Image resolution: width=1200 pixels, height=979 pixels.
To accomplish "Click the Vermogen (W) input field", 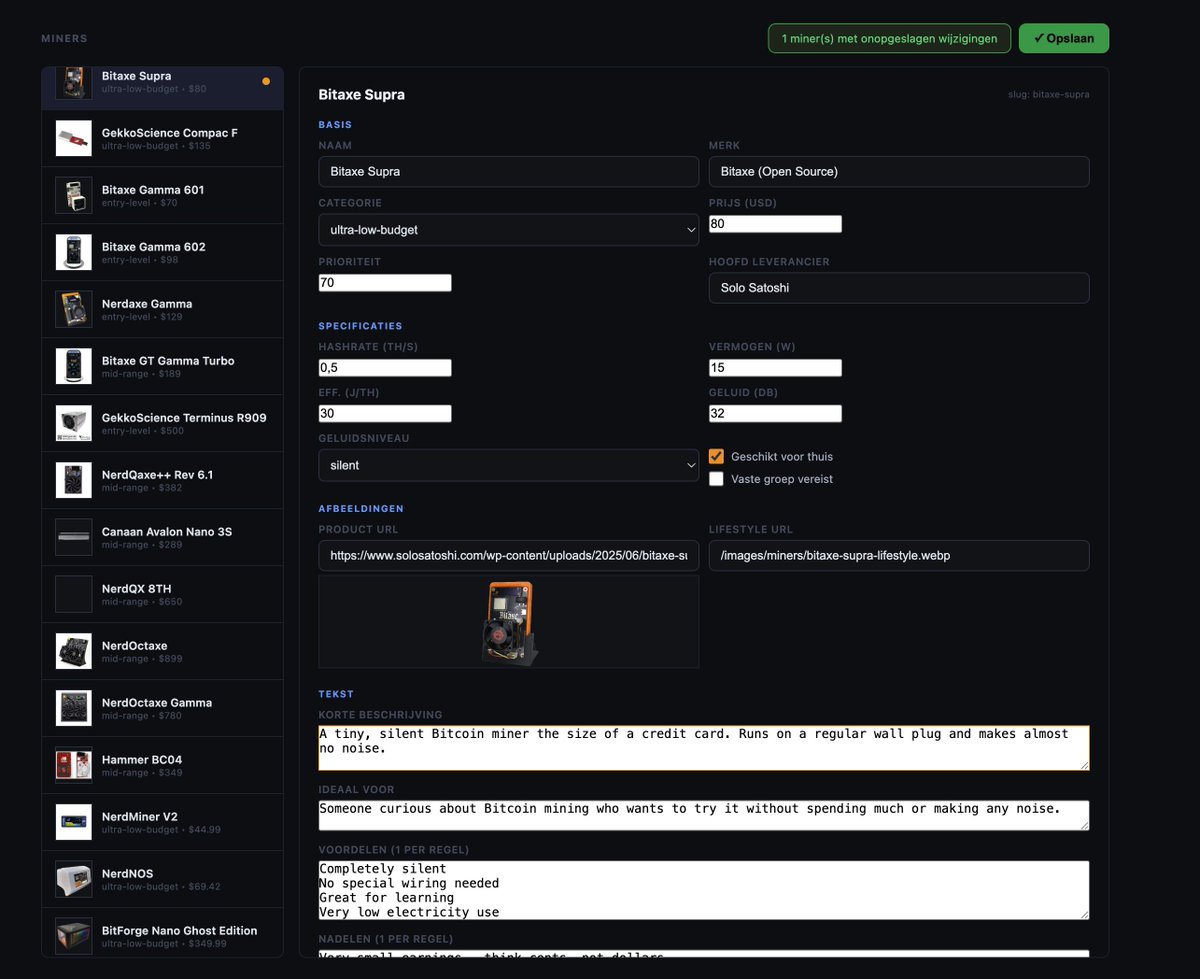I will [x=775, y=368].
